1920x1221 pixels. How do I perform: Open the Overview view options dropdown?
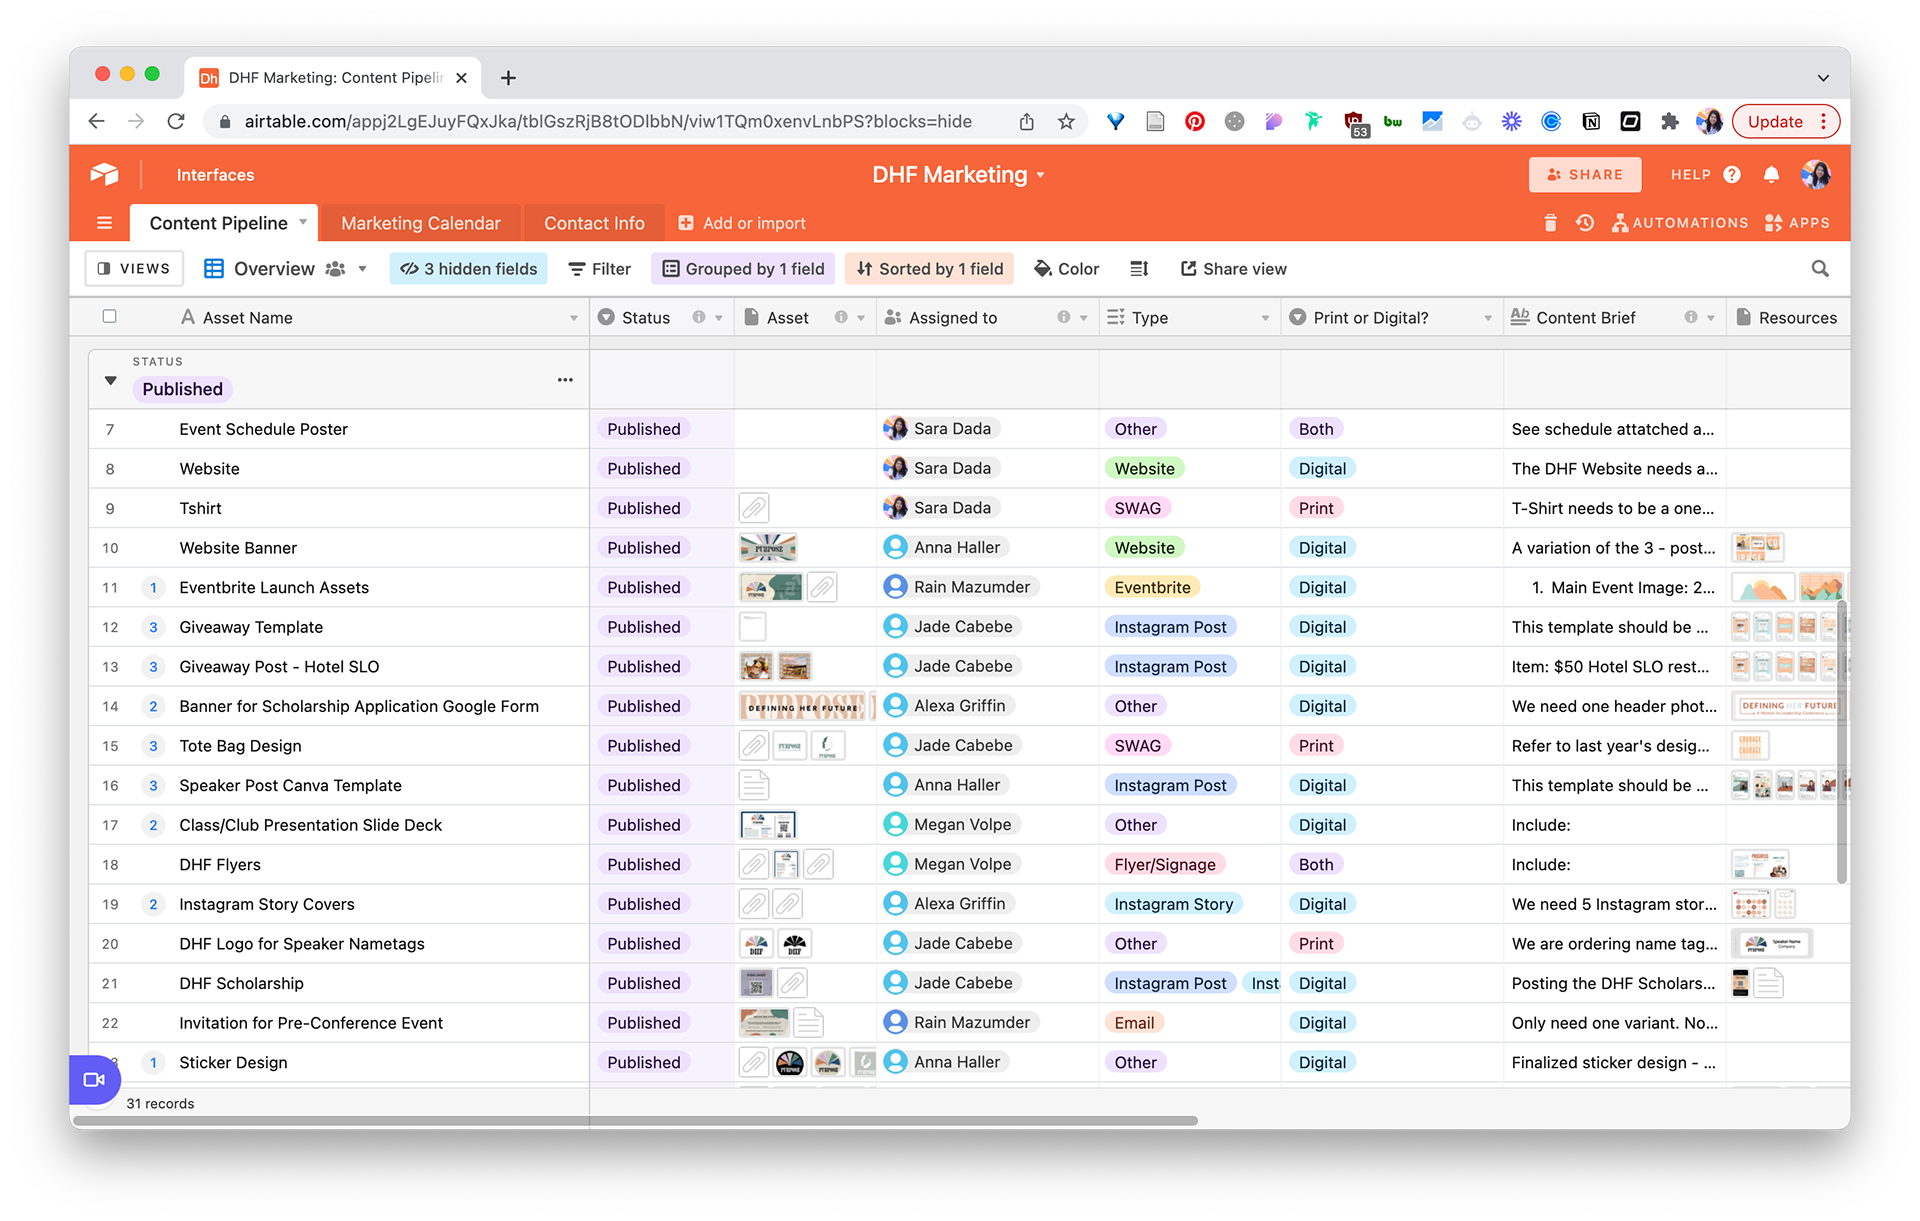(362, 269)
